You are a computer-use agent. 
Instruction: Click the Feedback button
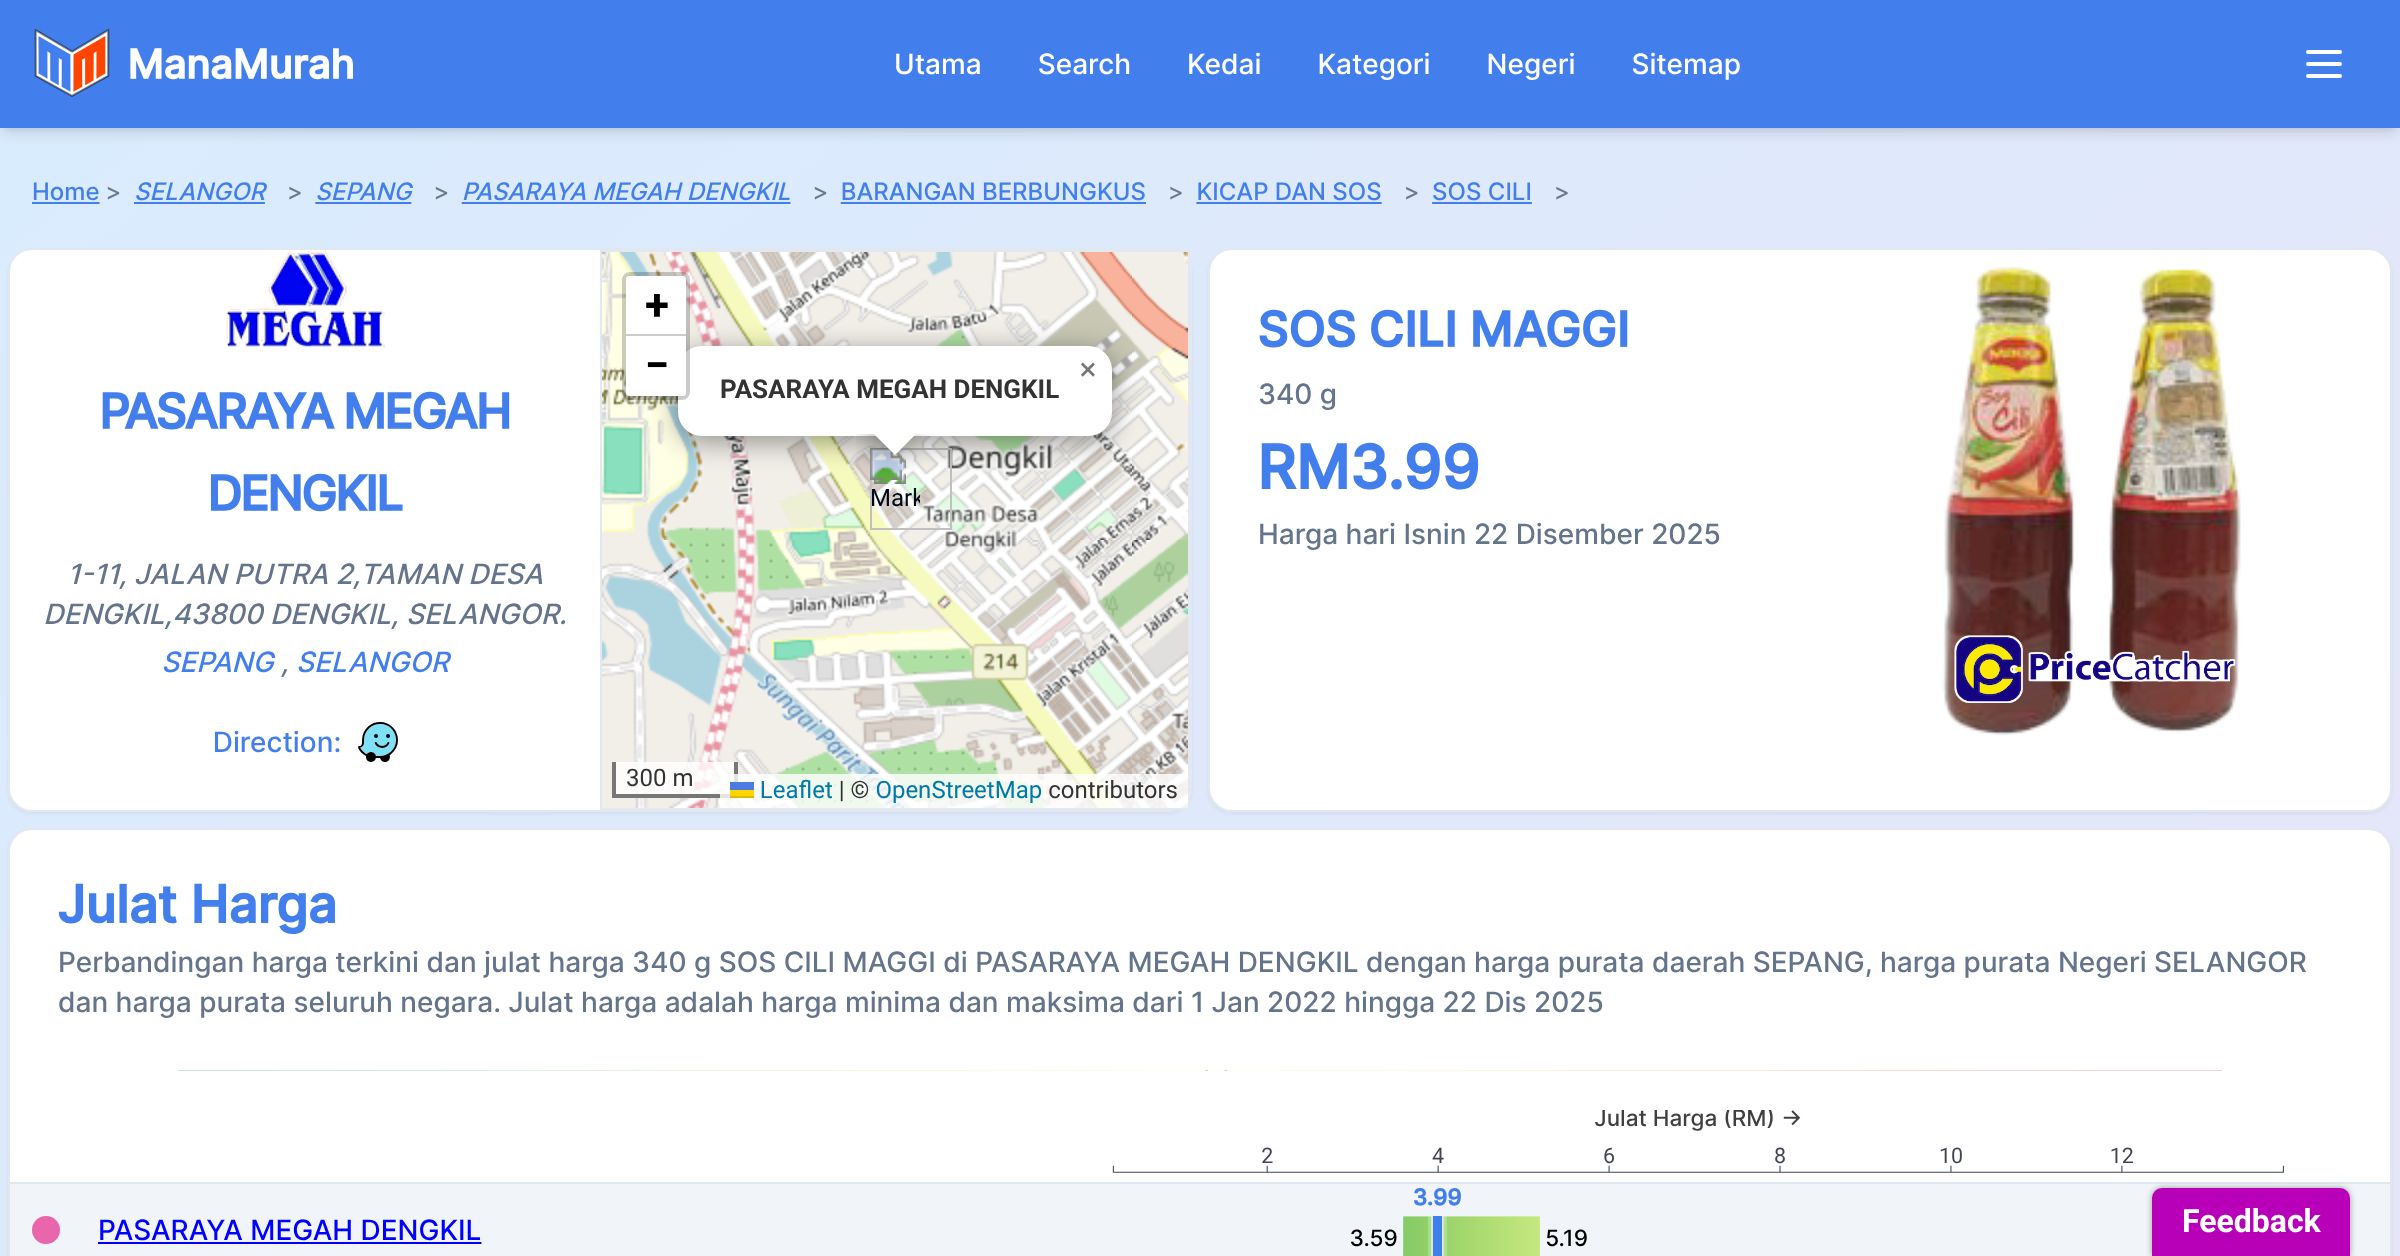point(2250,1221)
